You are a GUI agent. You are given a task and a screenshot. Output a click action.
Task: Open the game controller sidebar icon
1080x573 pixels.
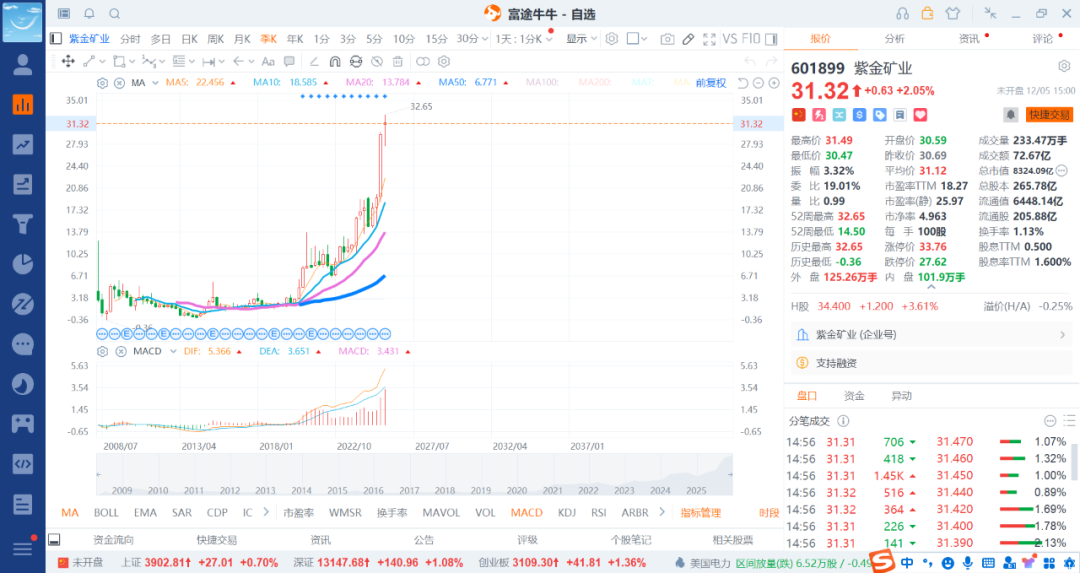point(23,423)
